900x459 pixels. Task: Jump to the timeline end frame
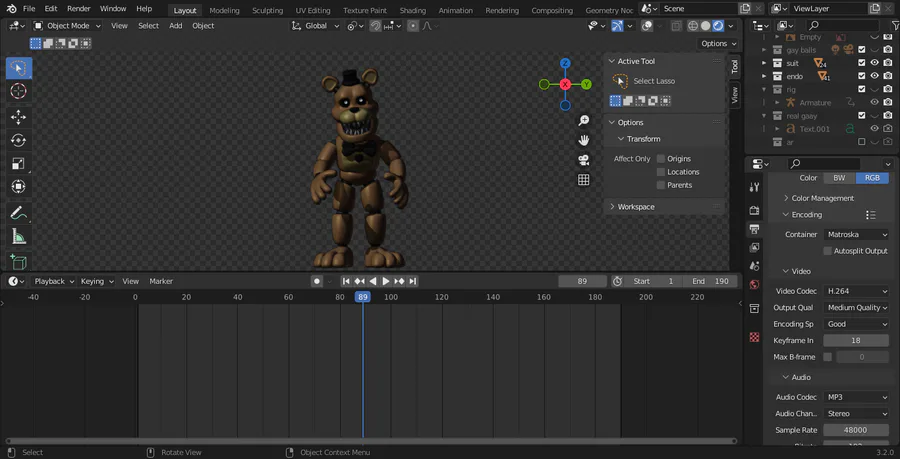[x=413, y=281]
